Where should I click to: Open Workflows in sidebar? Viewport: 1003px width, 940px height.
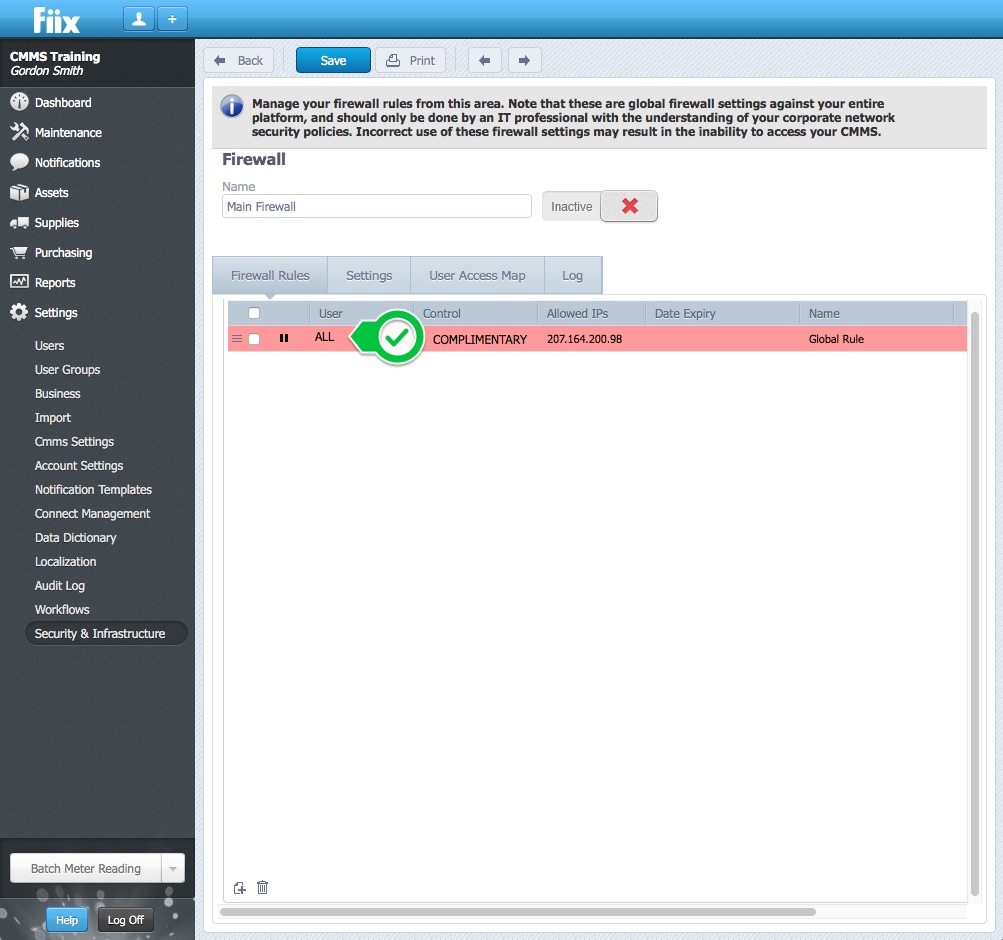[62, 609]
